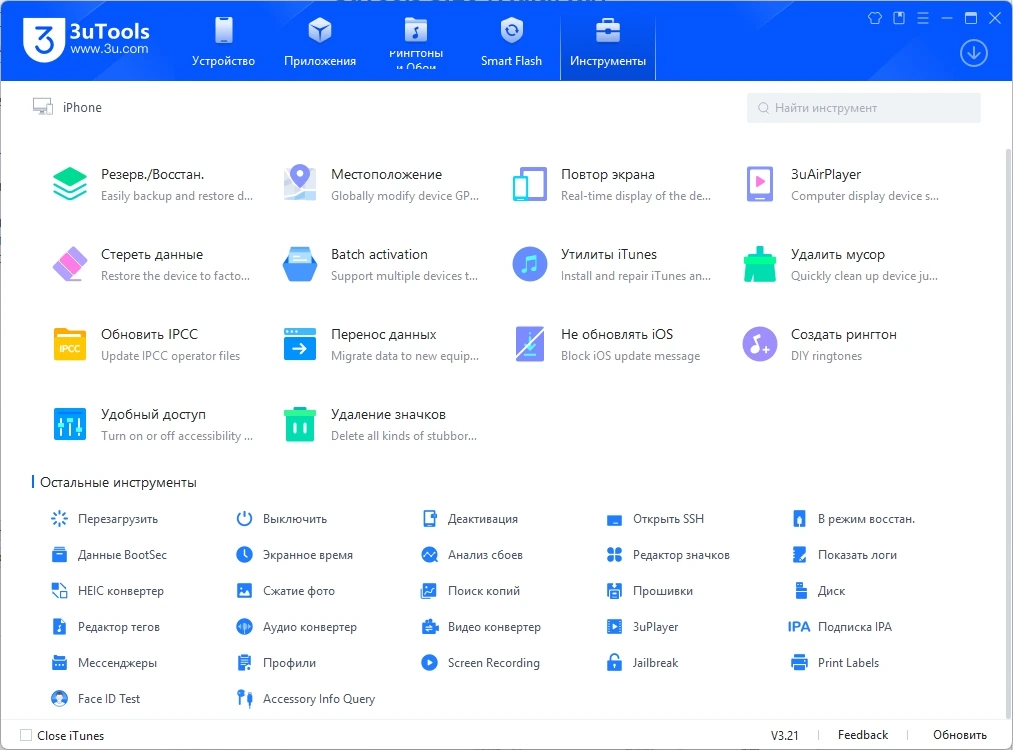
Task: Launch 3uAirPlayer icon
Action: pos(760,184)
